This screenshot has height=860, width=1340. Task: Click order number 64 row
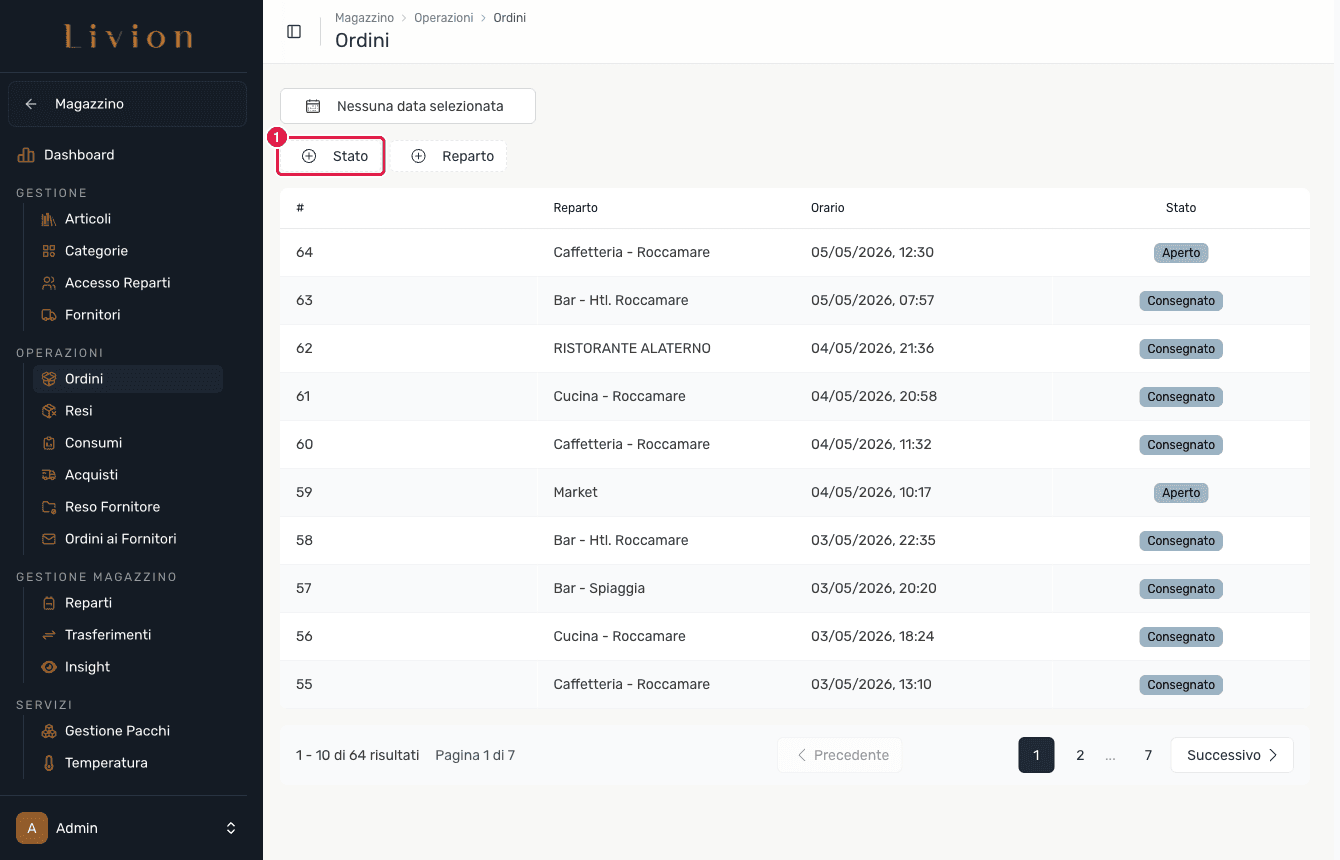(795, 253)
